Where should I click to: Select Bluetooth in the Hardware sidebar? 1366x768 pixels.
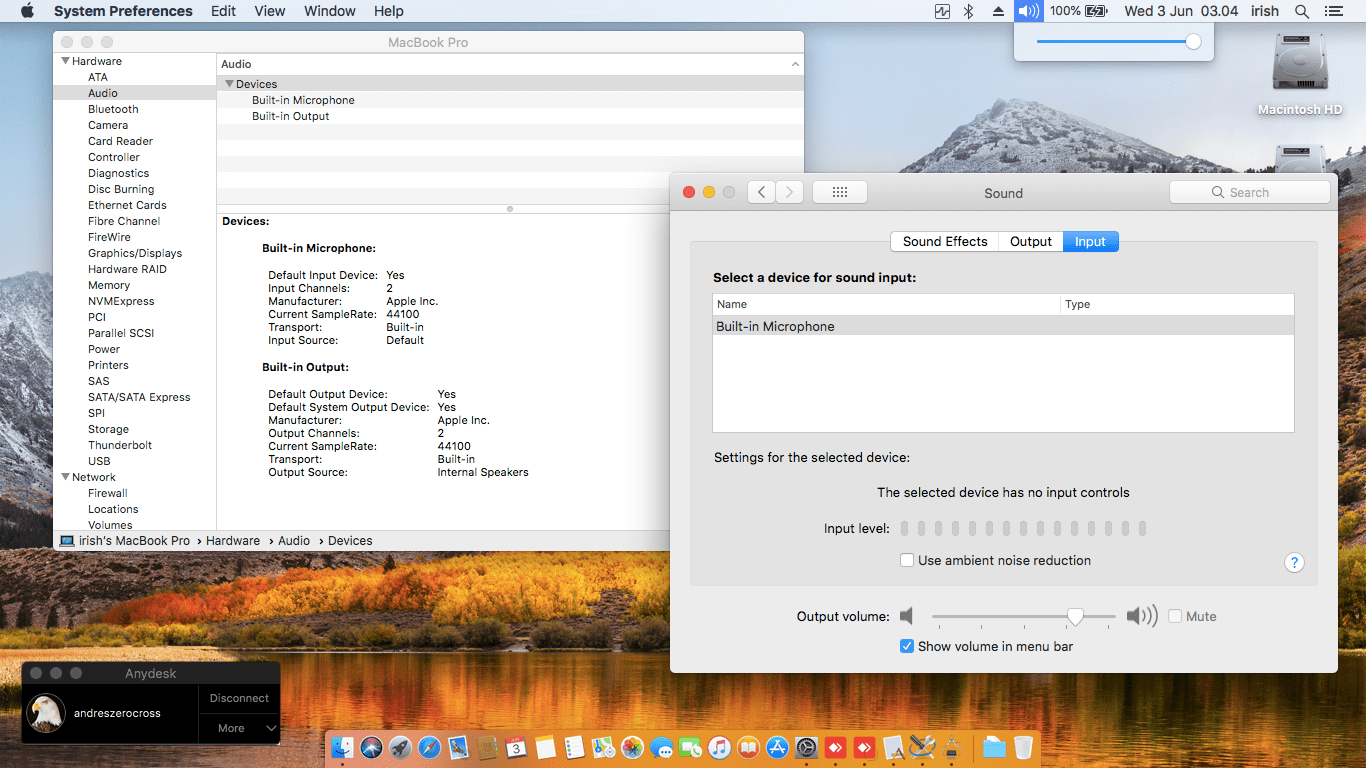(x=113, y=109)
